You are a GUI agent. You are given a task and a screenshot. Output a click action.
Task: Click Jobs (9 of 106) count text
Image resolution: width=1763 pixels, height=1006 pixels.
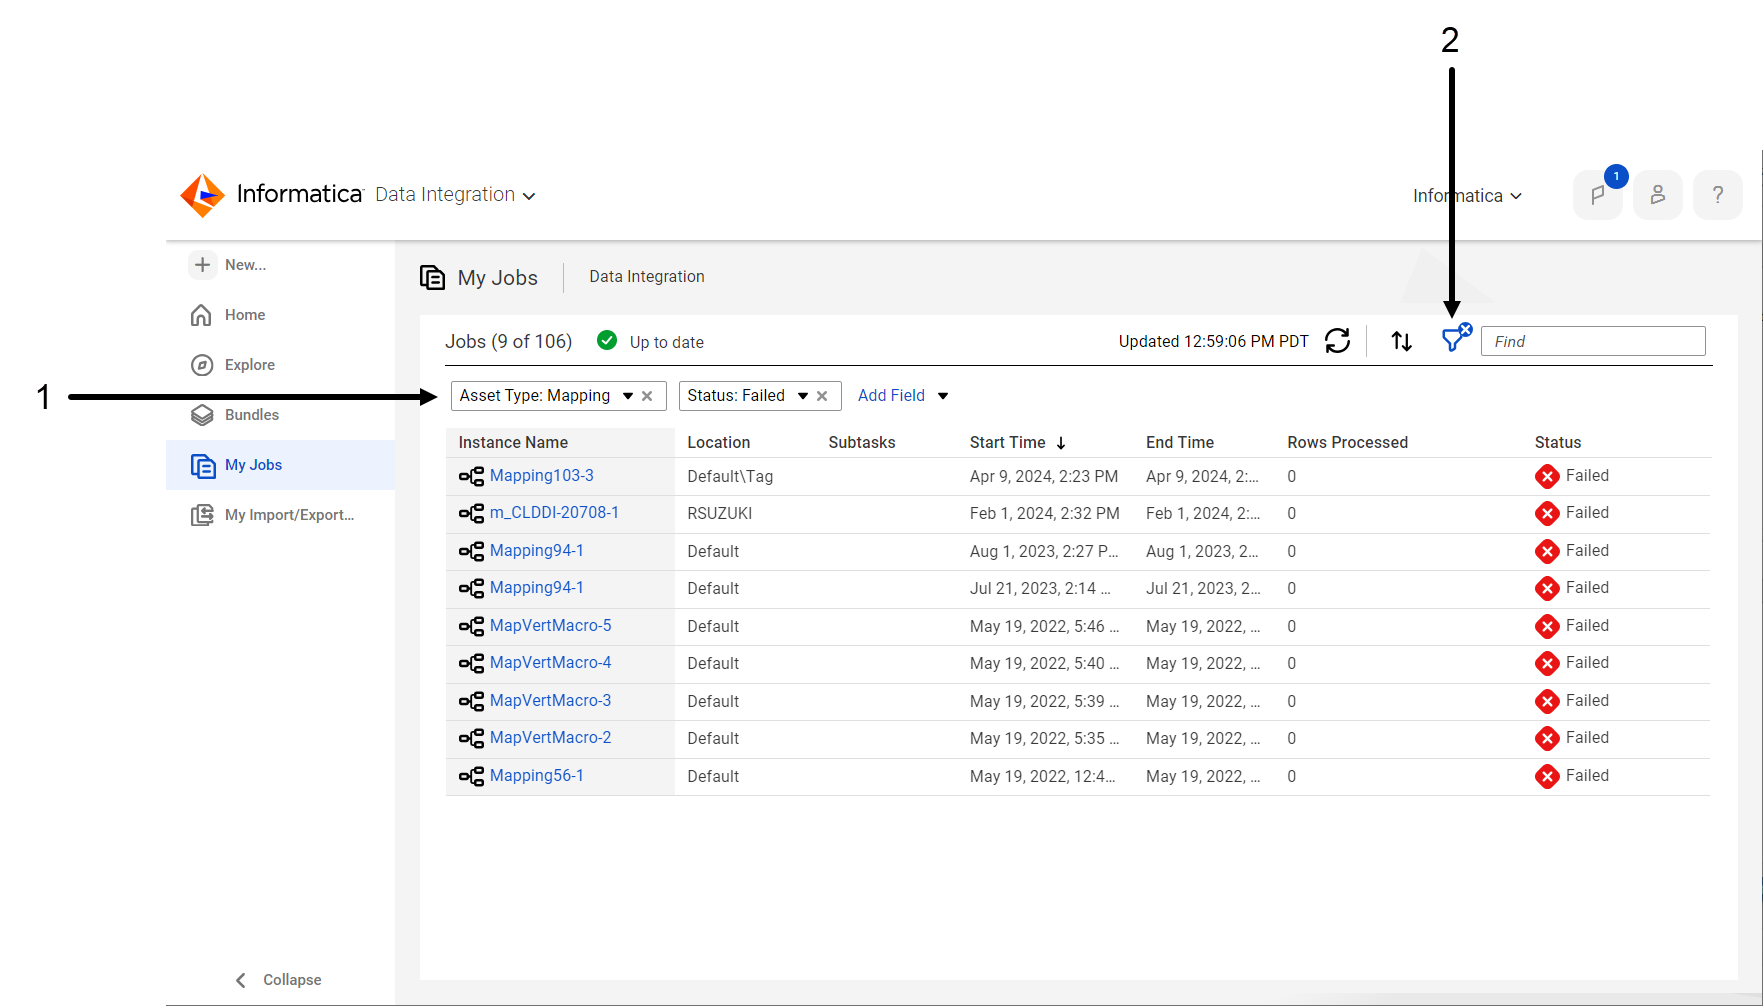point(508,342)
